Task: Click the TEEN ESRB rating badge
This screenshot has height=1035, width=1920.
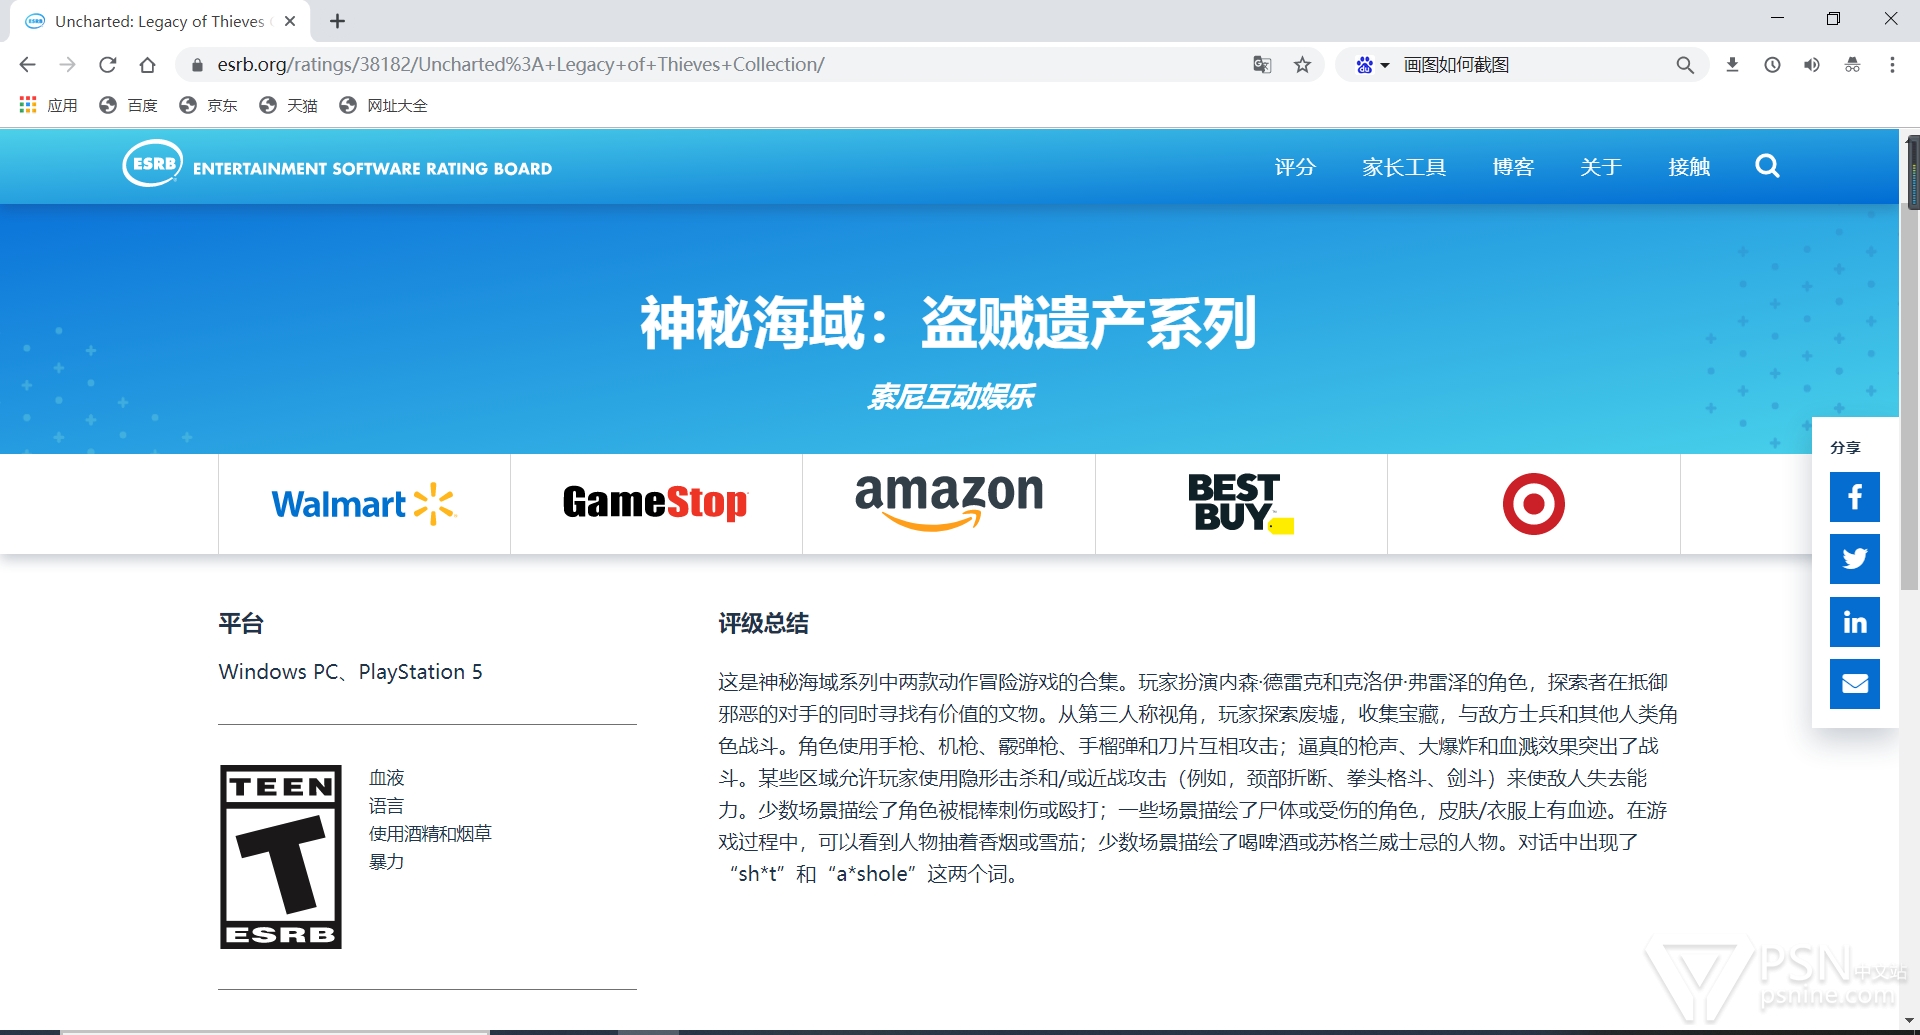Action: pyautogui.click(x=281, y=857)
